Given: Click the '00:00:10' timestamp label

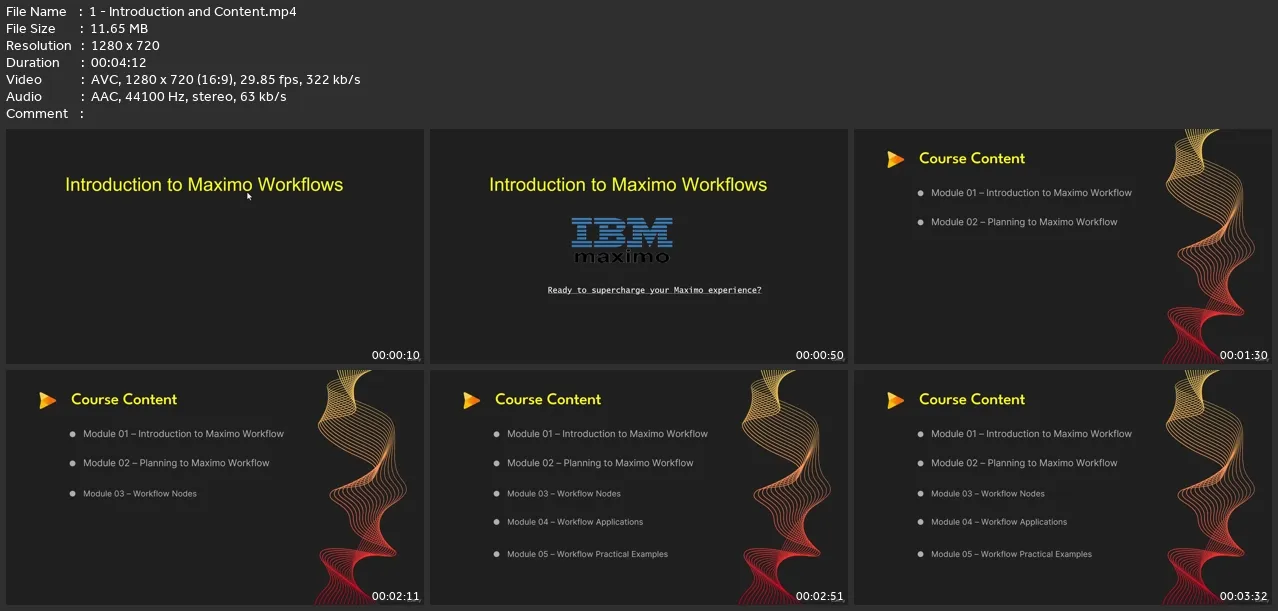Looking at the screenshot, I should pyautogui.click(x=396, y=355).
